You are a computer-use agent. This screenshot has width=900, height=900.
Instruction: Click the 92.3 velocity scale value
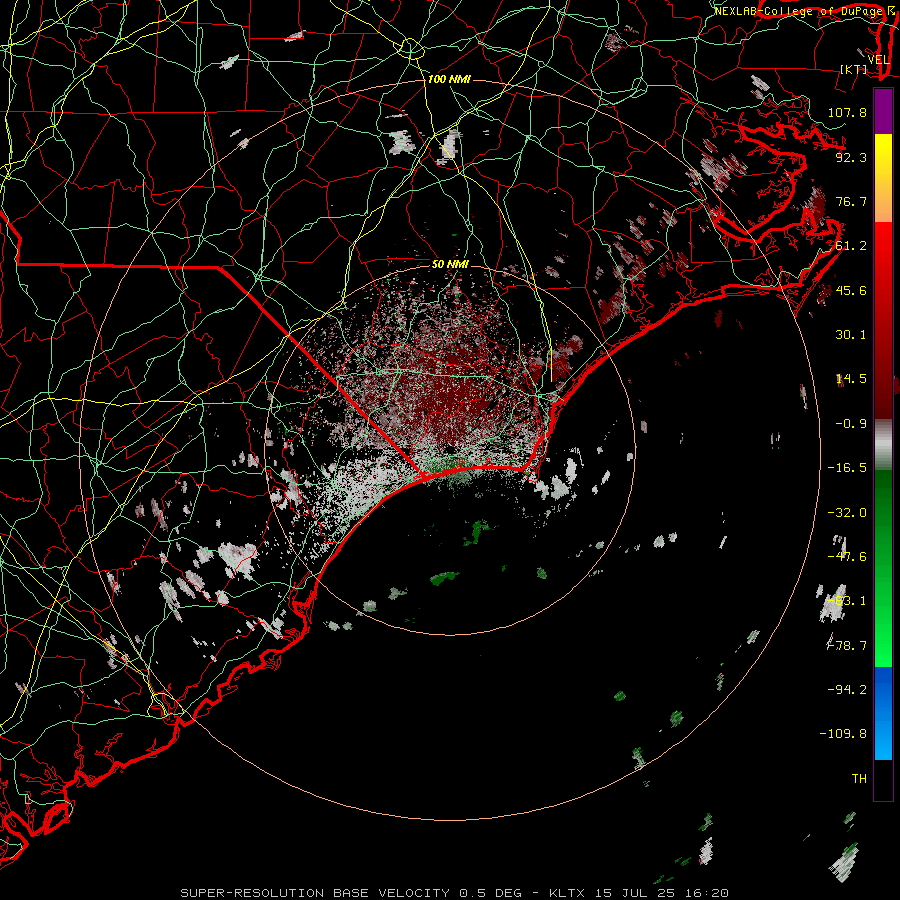(851, 157)
